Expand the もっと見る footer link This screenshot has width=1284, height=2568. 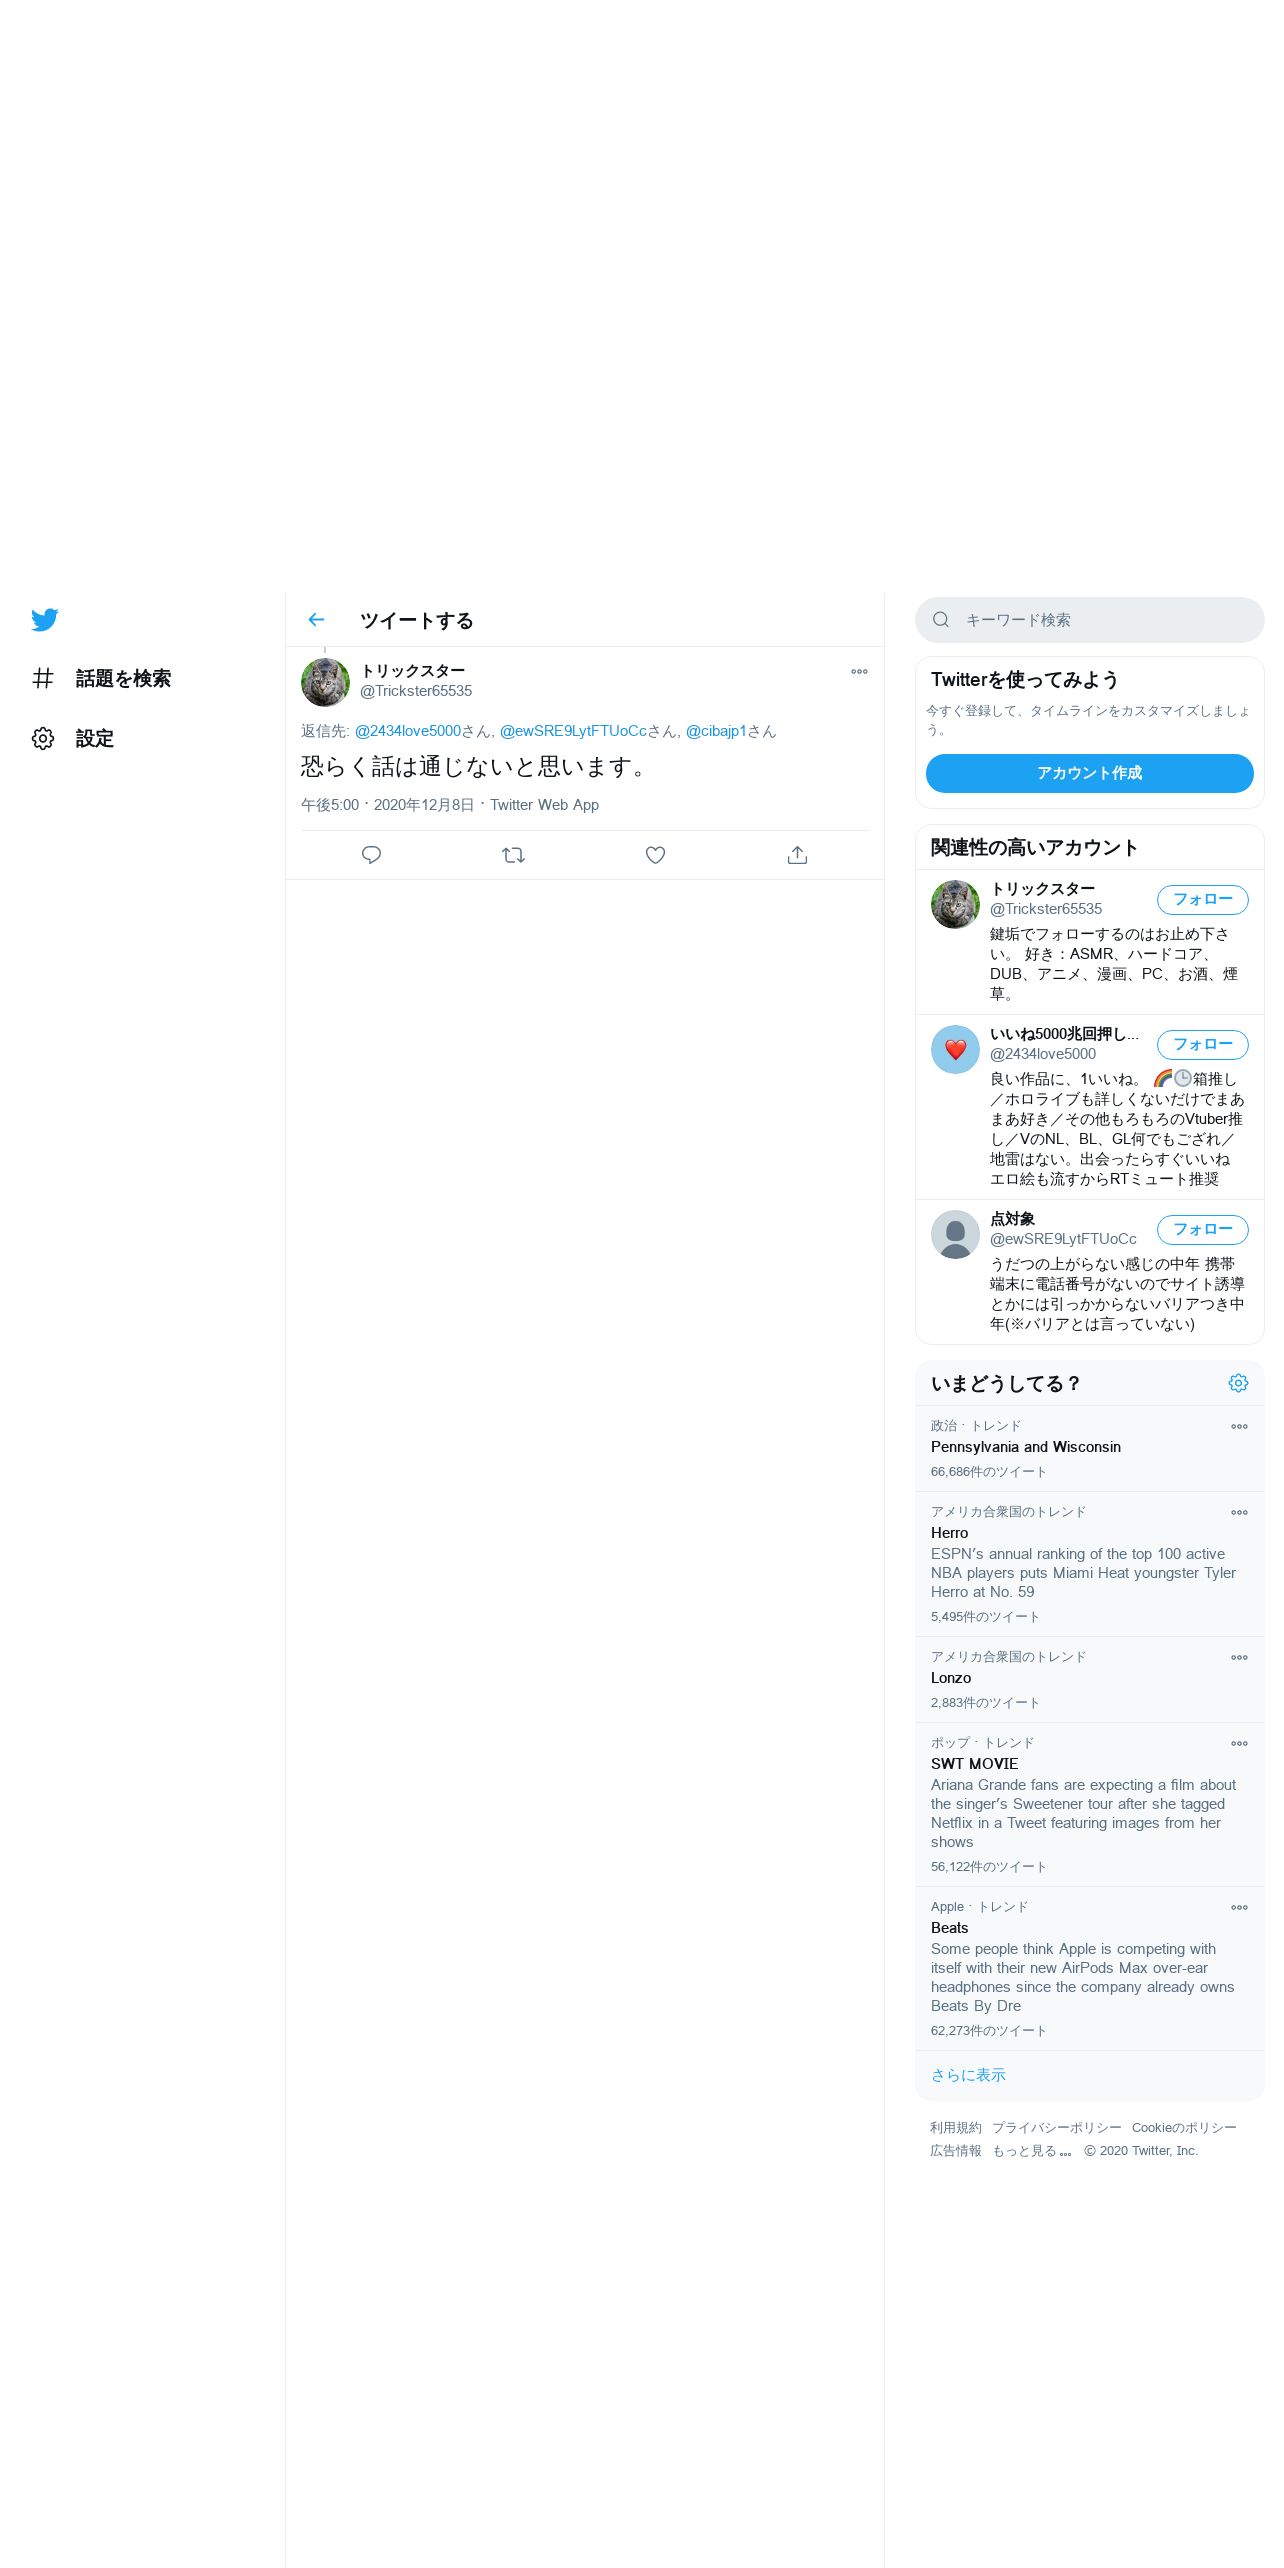tap(1031, 2151)
